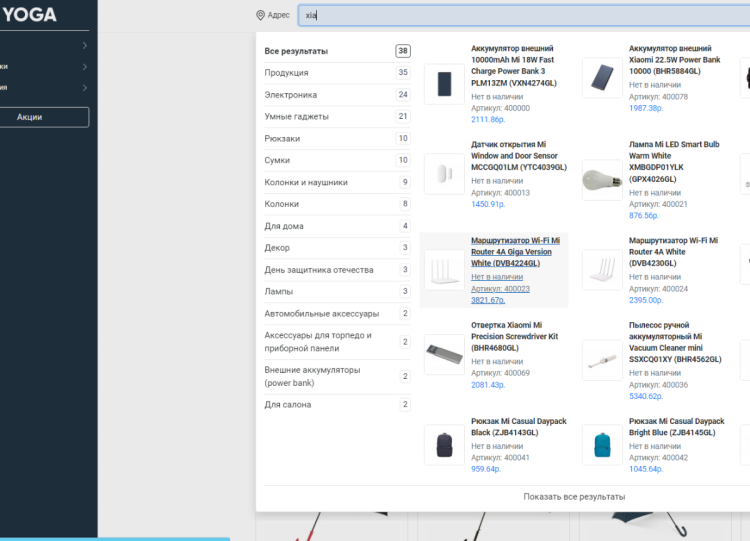
Task: Click the text Артикул: 400069
Action: pos(500,373)
